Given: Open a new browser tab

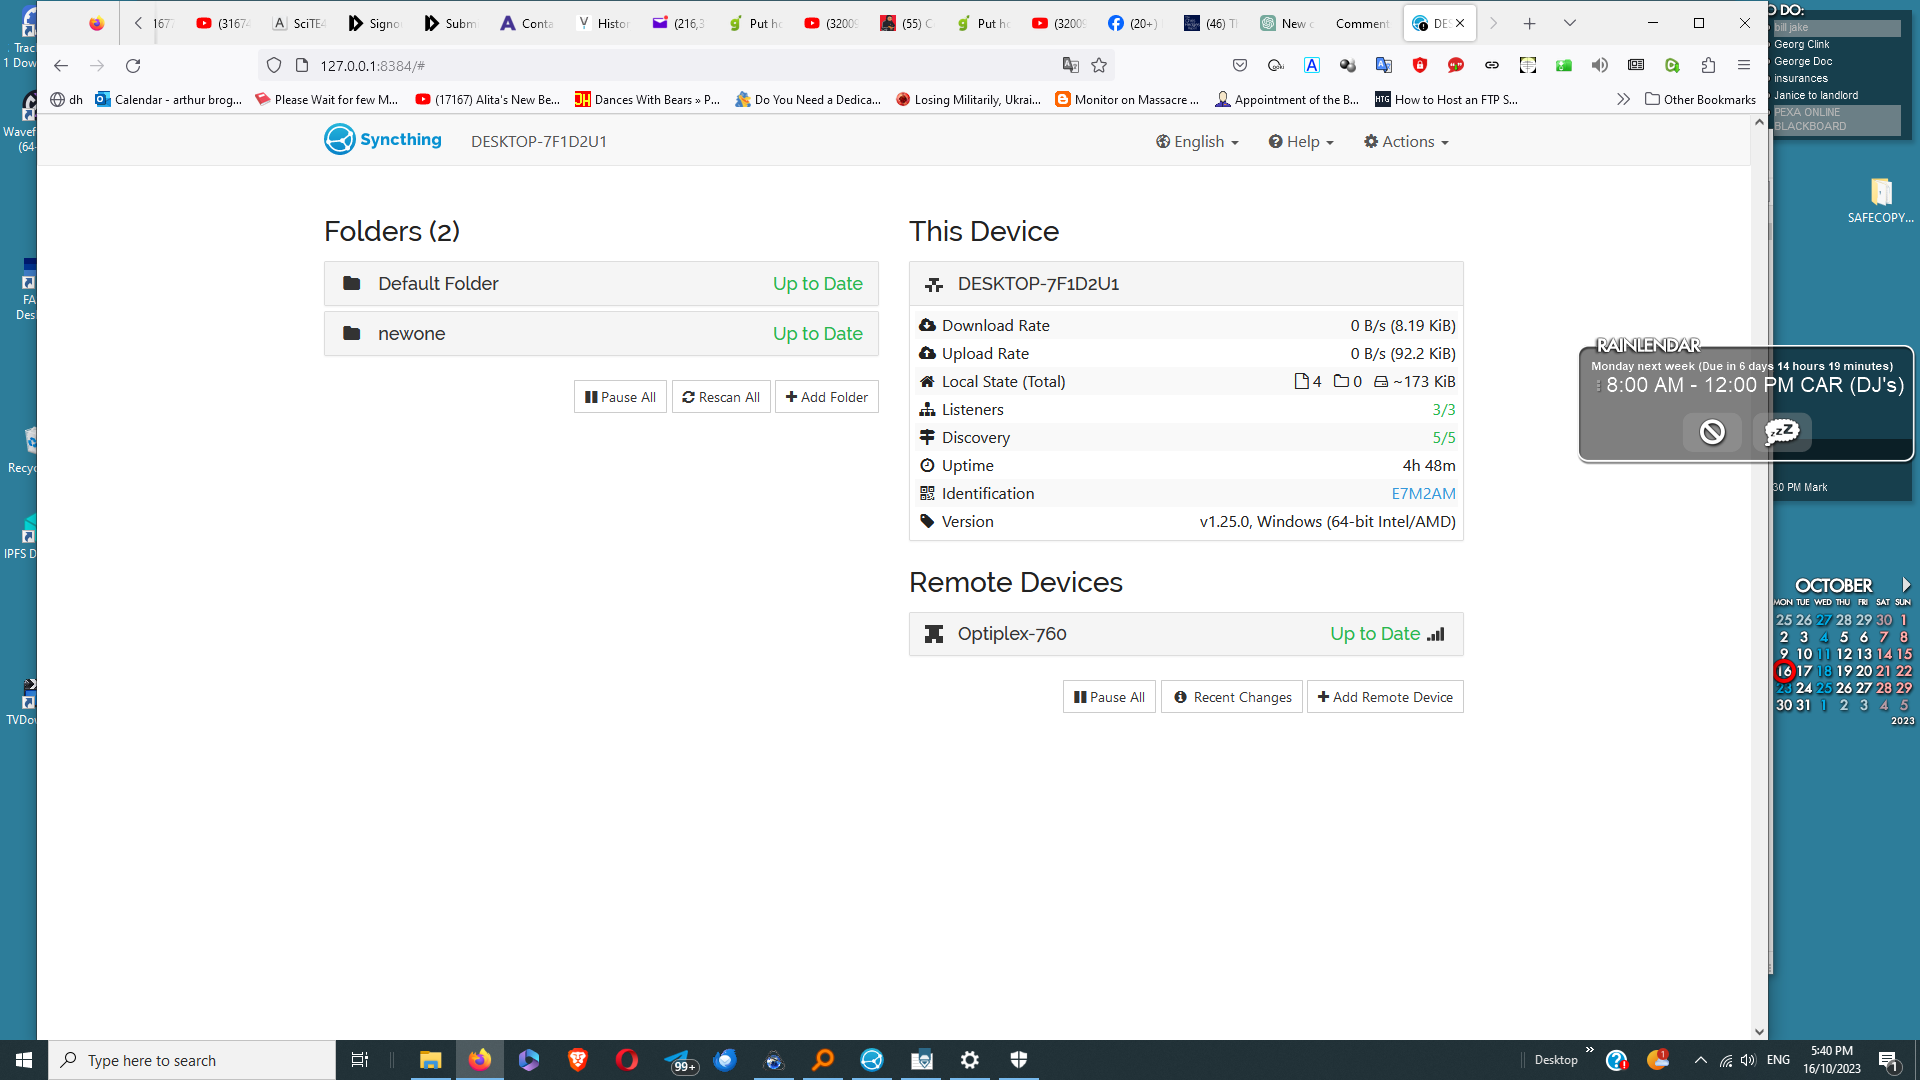Looking at the screenshot, I should [1529, 23].
